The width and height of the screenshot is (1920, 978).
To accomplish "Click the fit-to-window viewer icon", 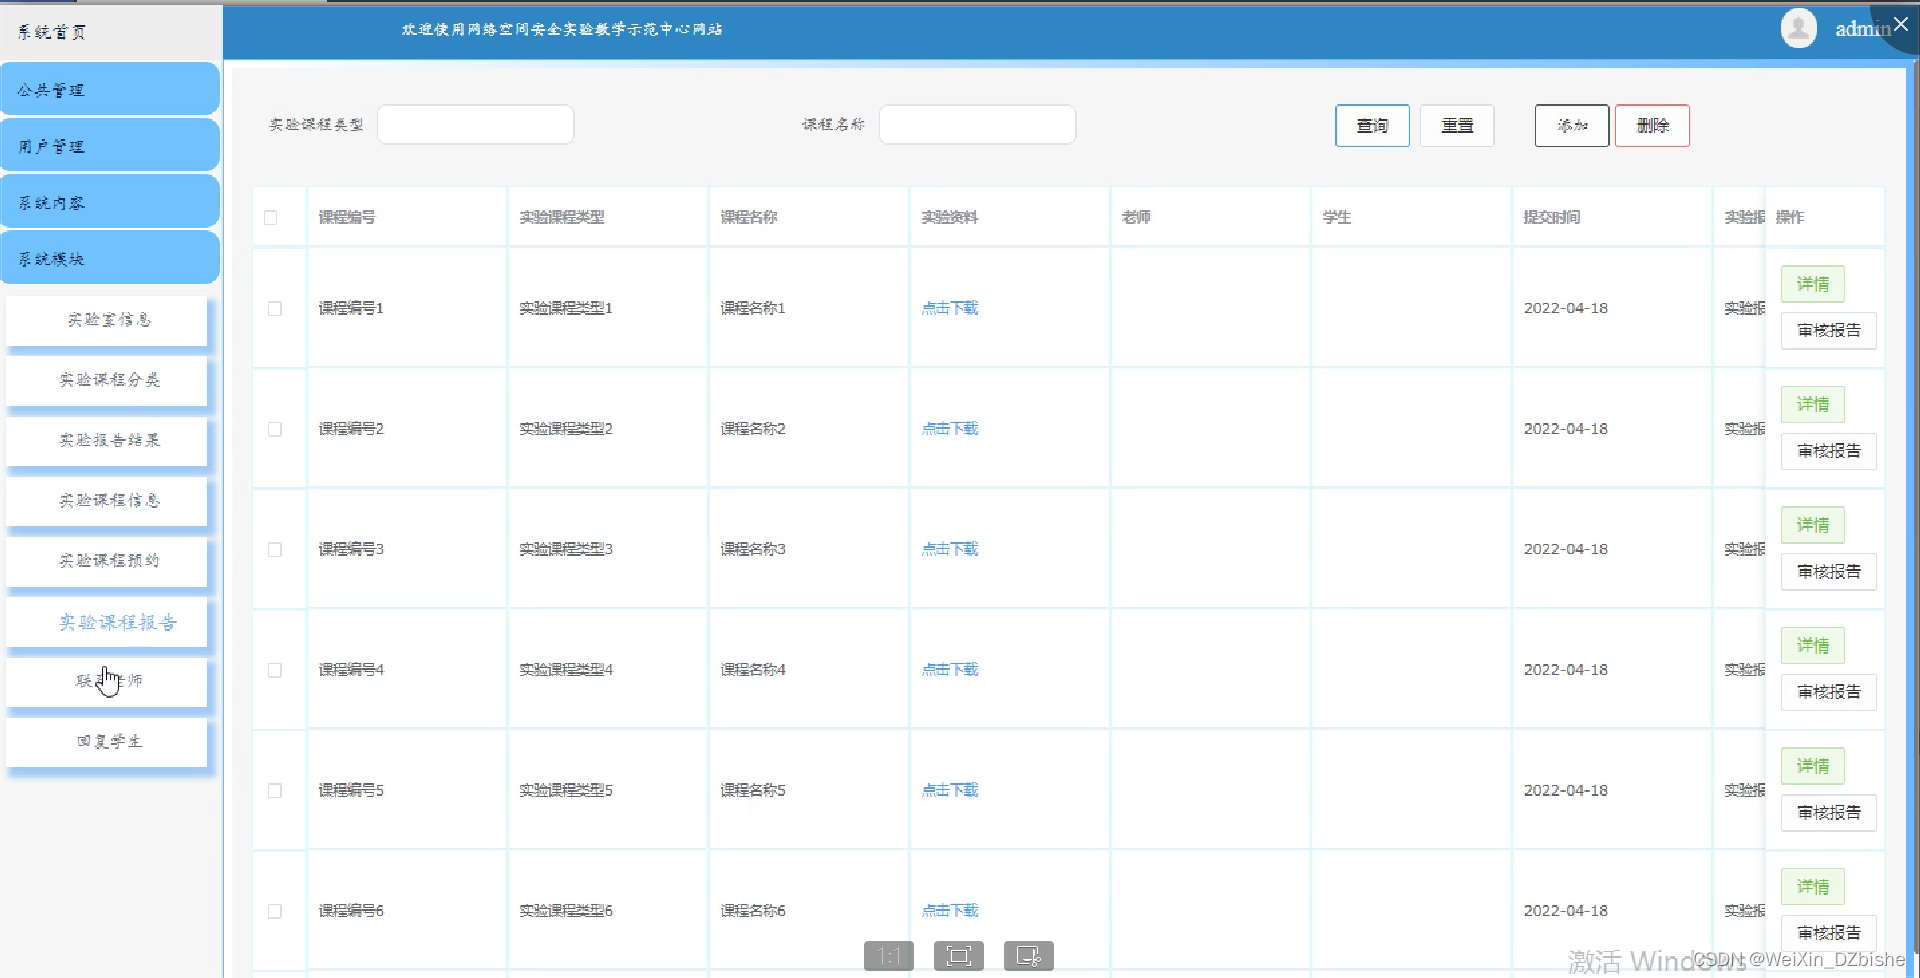I will pos(958,956).
